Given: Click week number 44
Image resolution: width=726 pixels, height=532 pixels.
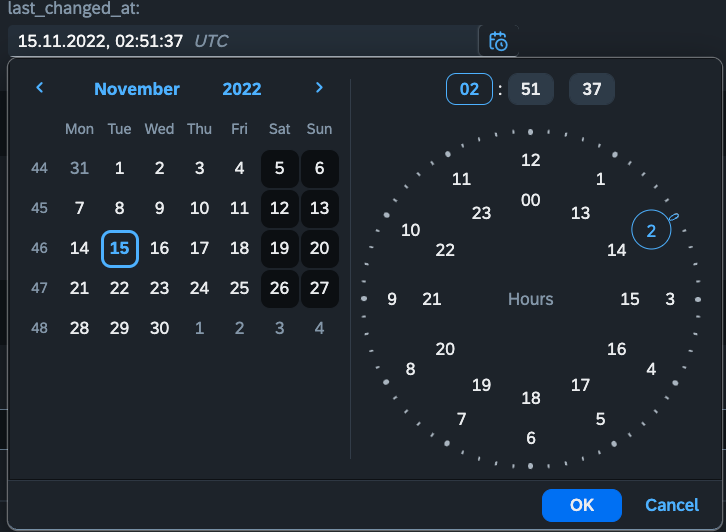Looking at the screenshot, I should pyautogui.click(x=39, y=168).
